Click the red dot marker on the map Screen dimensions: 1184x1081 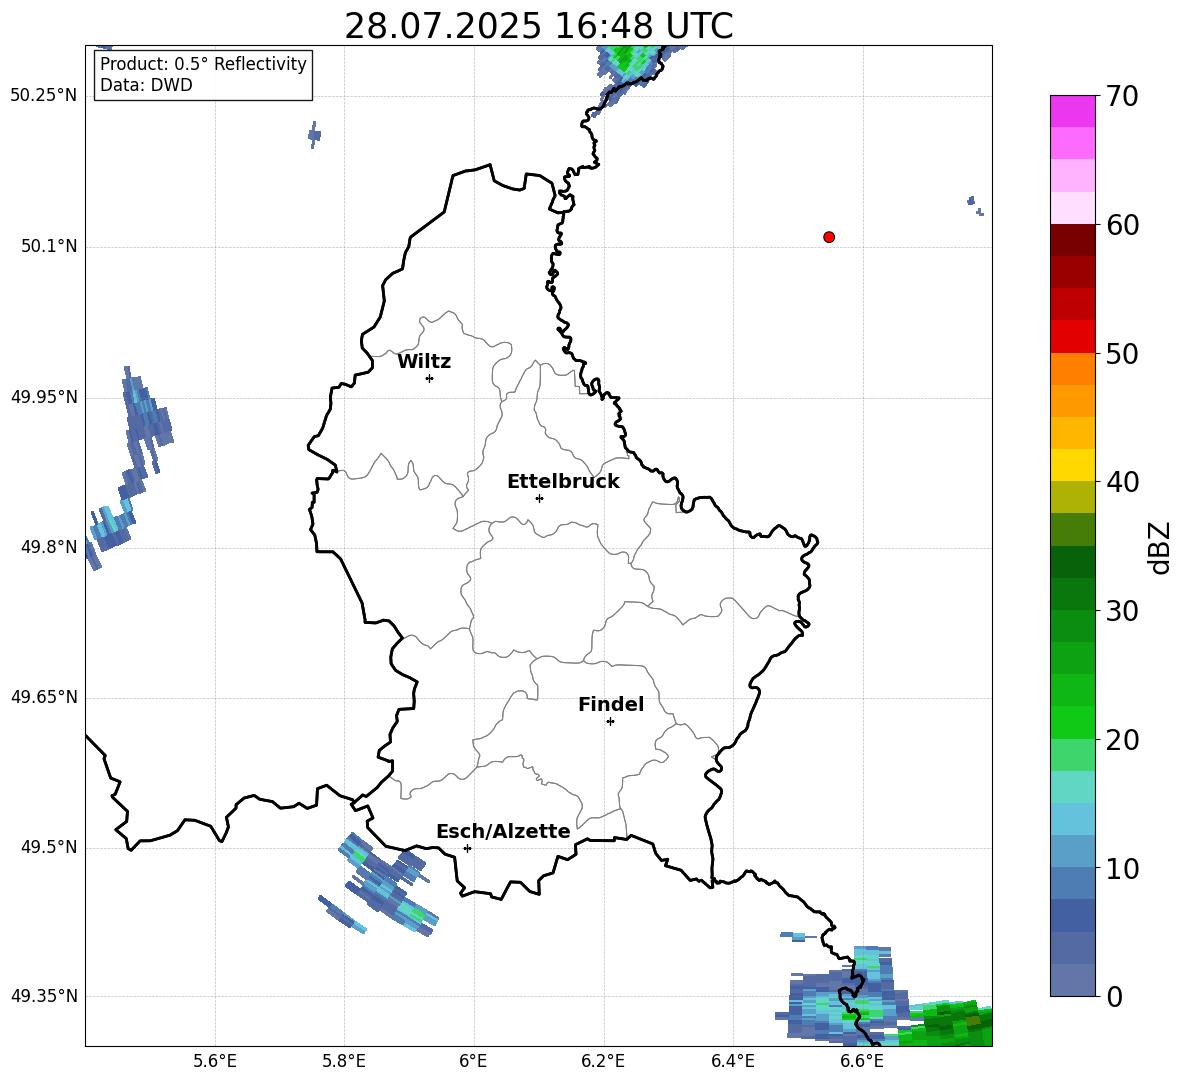(x=829, y=237)
